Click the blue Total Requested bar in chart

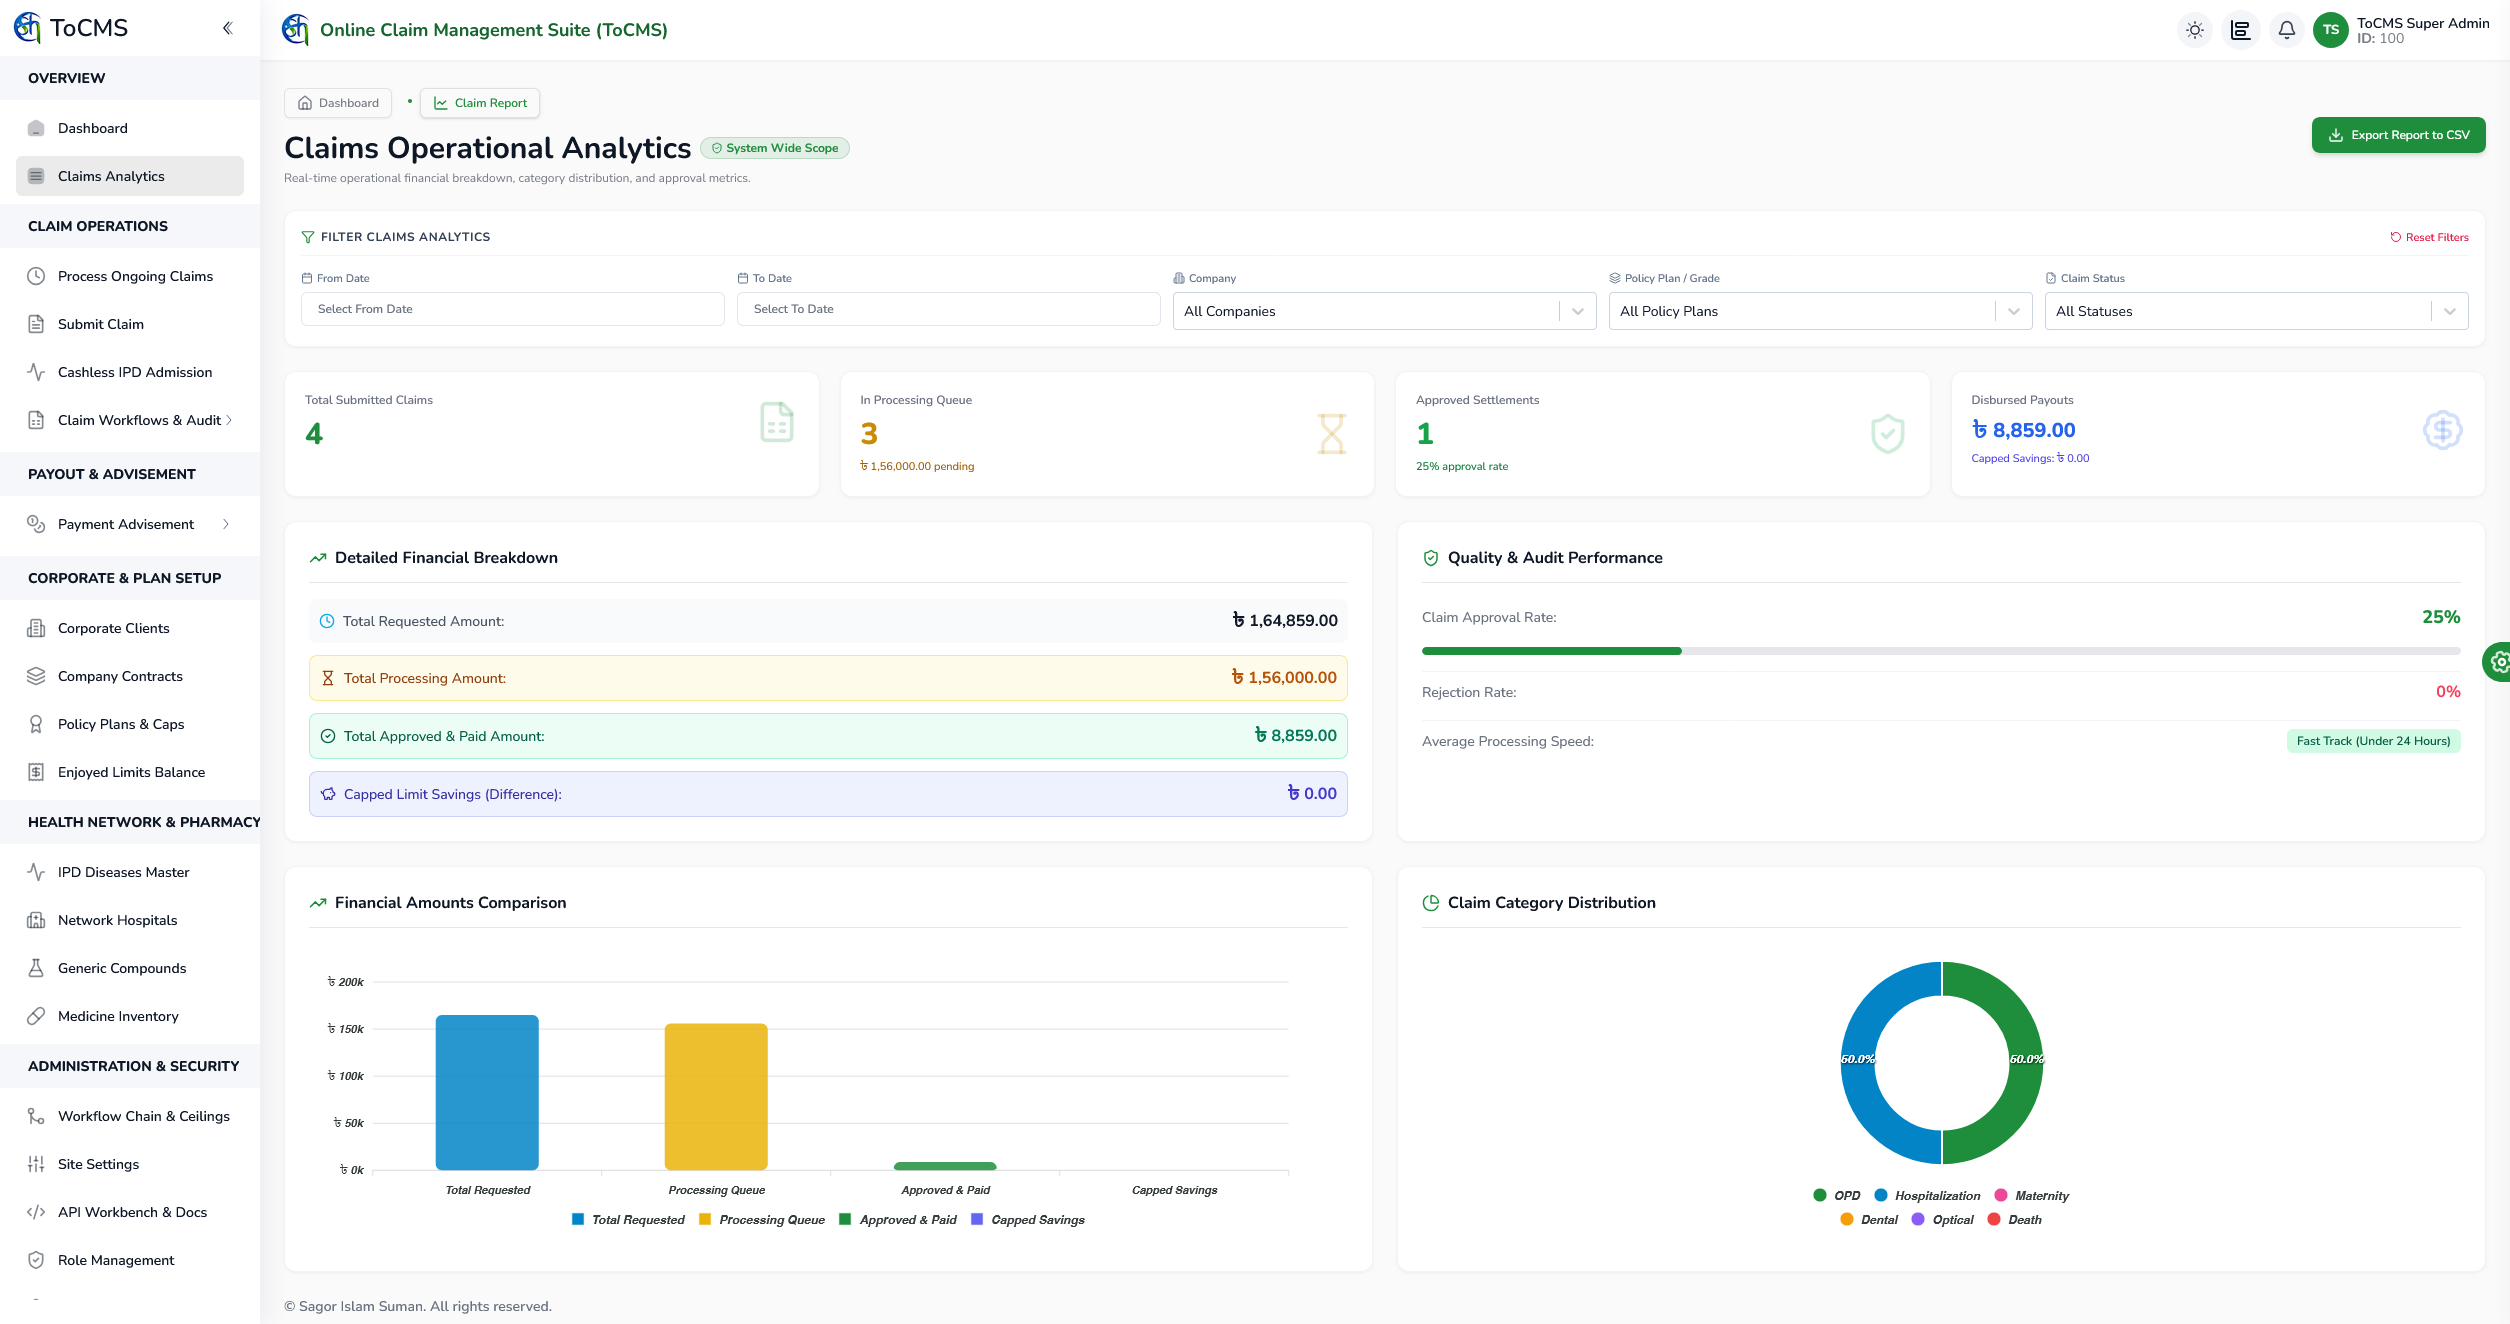coord(487,1092)
